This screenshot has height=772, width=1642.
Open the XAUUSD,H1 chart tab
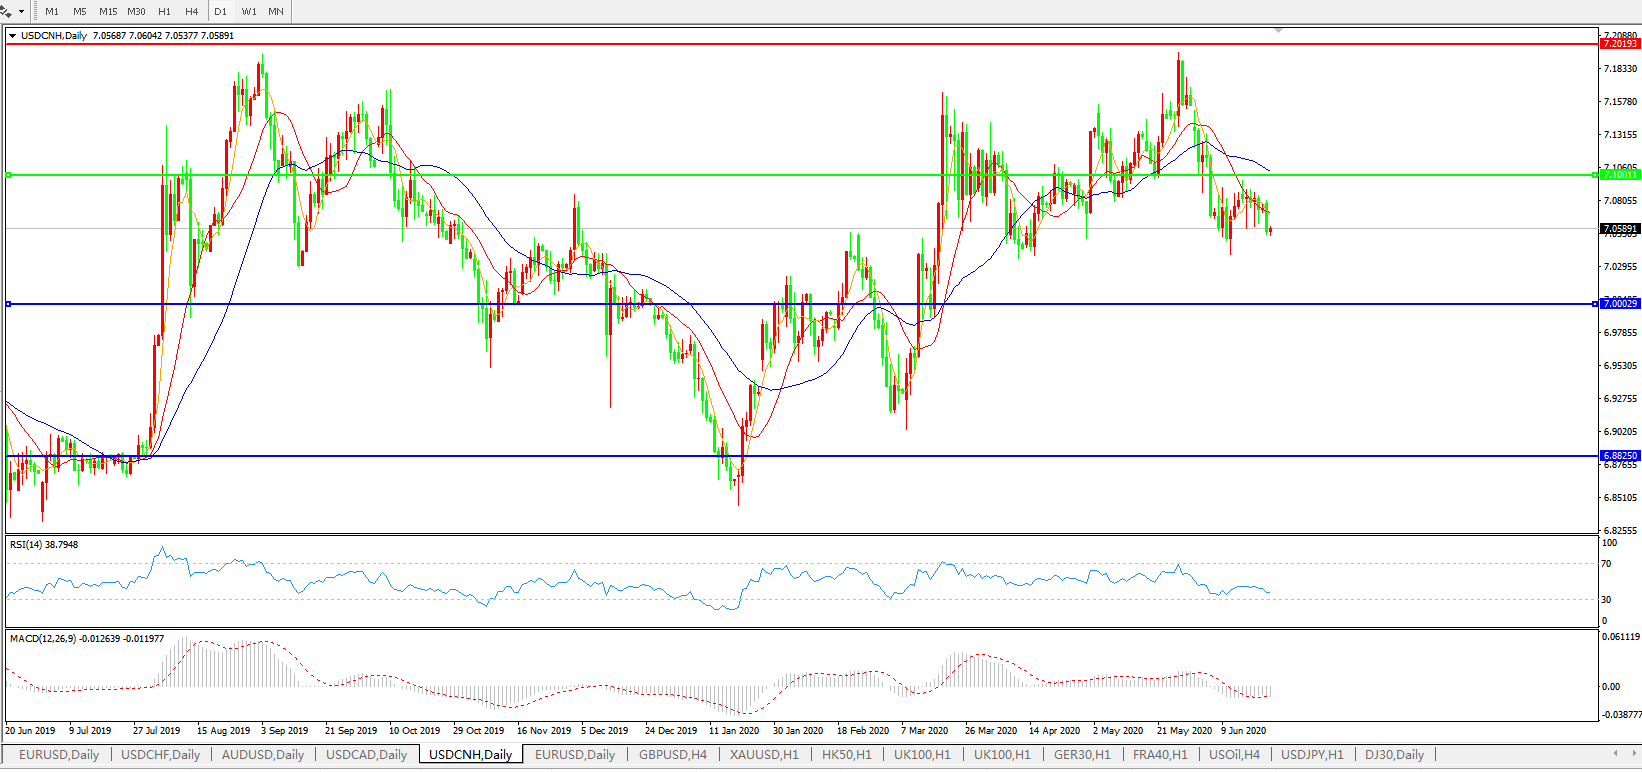point(764,755)
